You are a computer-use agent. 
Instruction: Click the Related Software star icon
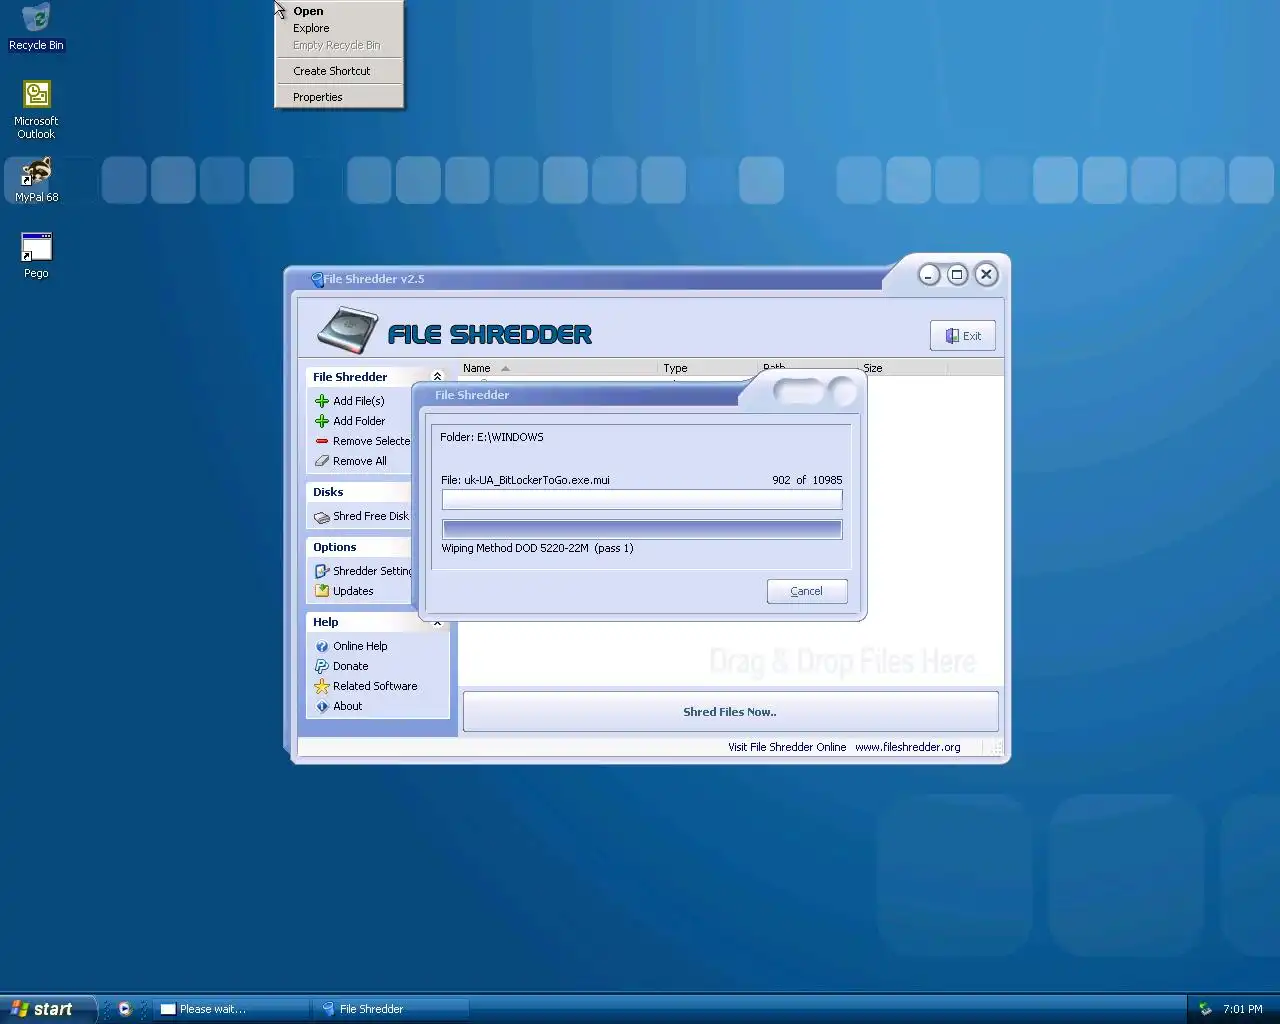tap(322, 686)
